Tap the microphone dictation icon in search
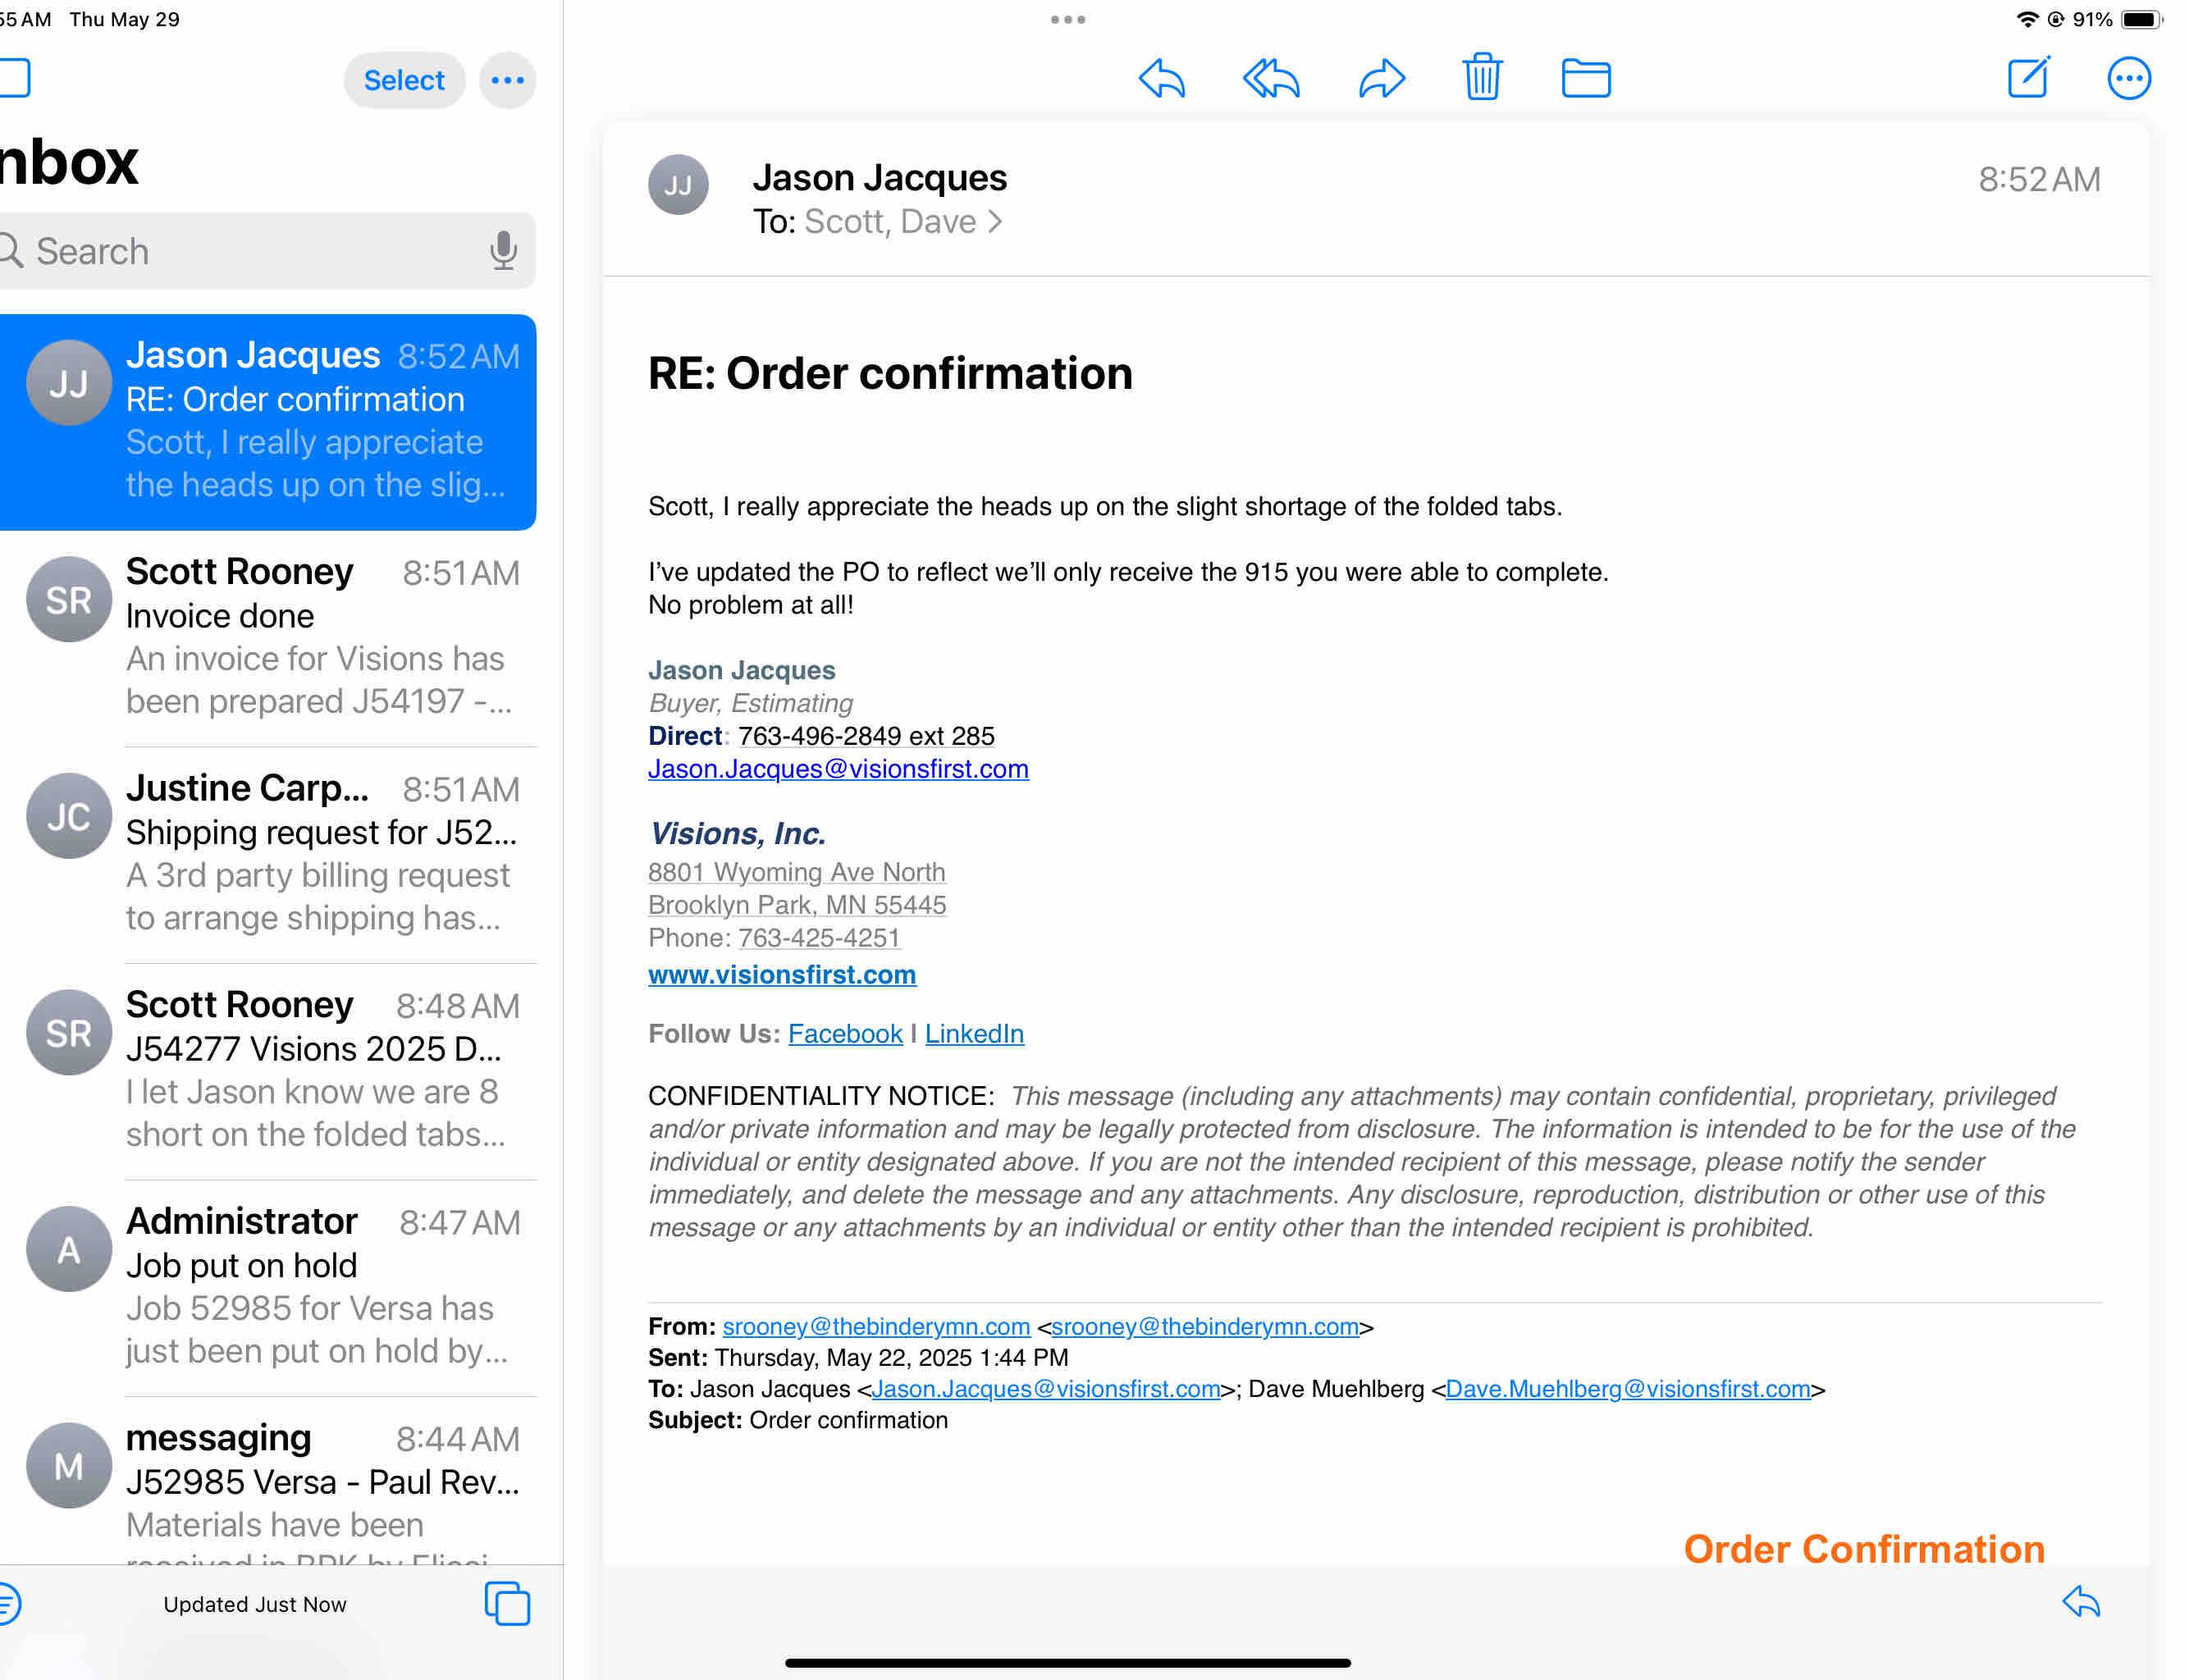 (x=503, y=250)
